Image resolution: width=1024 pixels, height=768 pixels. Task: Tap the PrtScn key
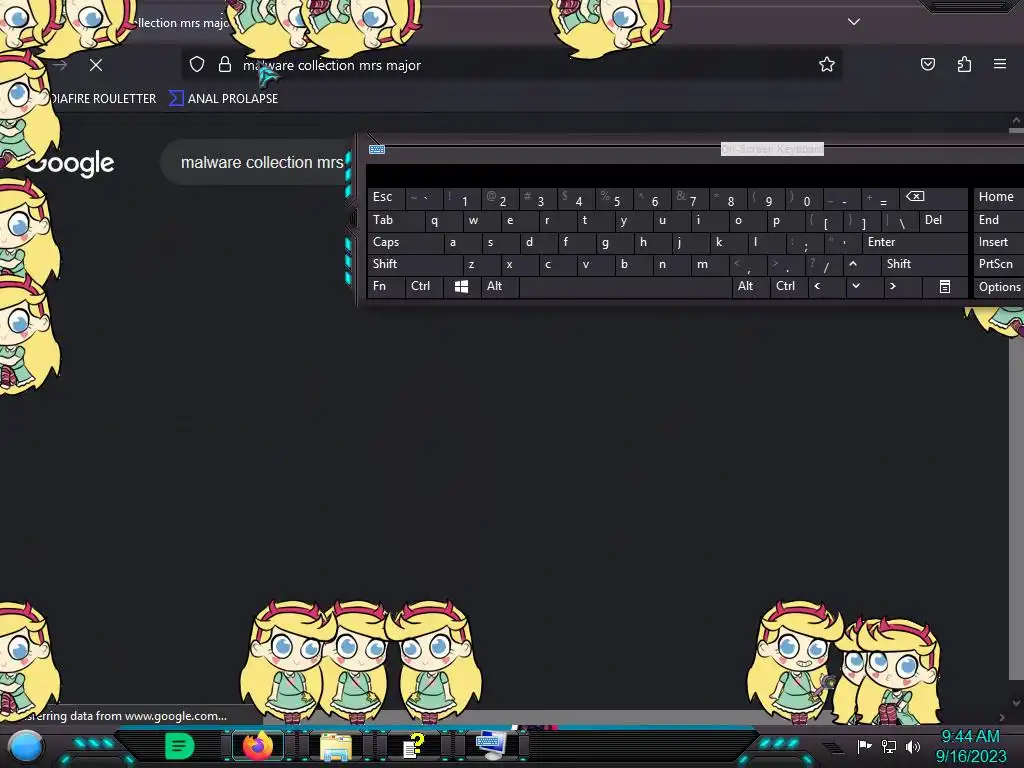tap(999, 264)
